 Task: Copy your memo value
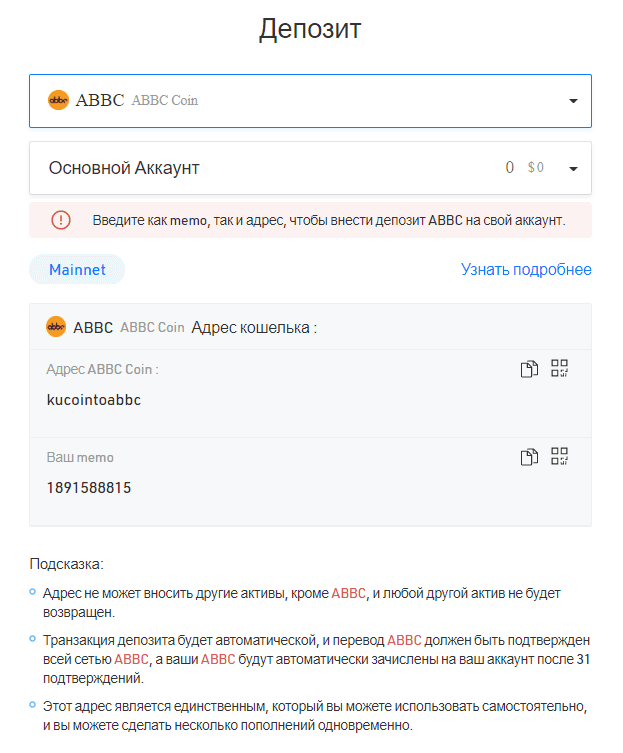click(x=529, y=457)
